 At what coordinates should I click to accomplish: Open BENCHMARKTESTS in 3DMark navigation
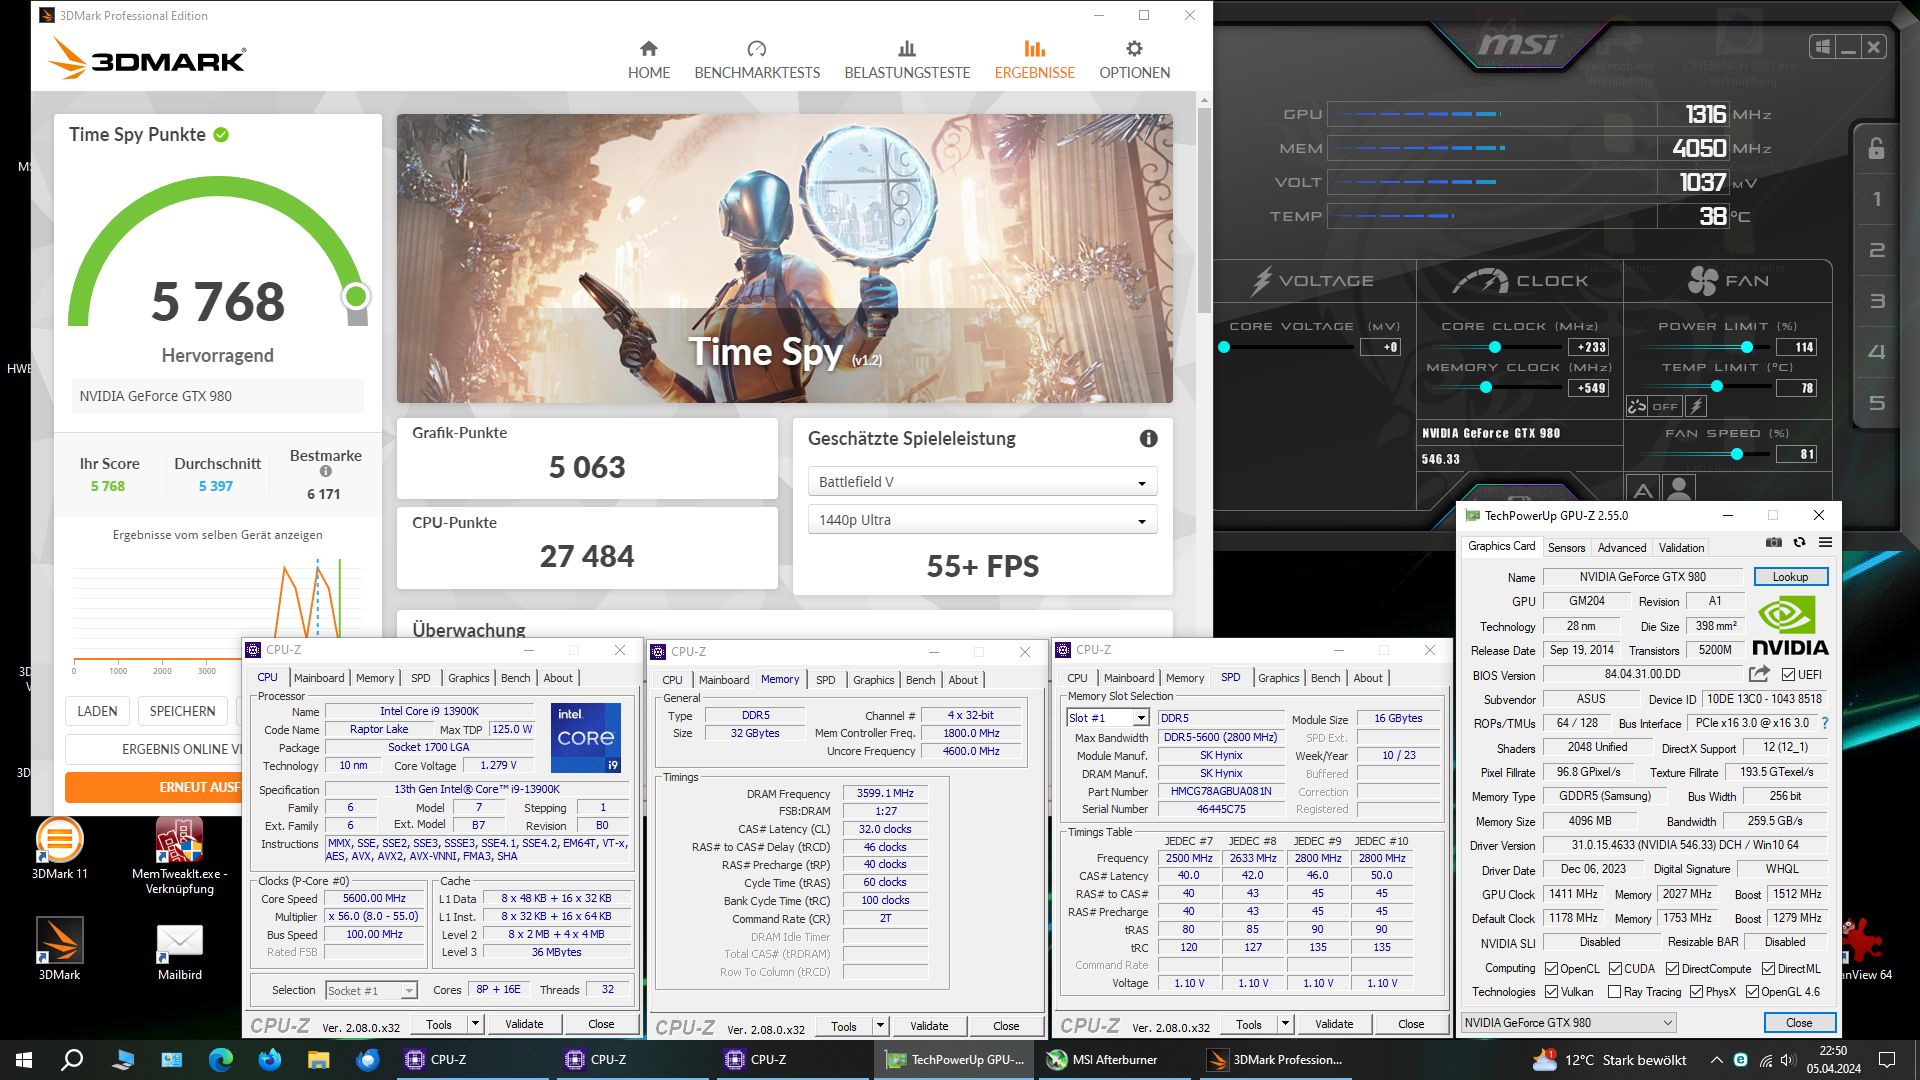757,60
